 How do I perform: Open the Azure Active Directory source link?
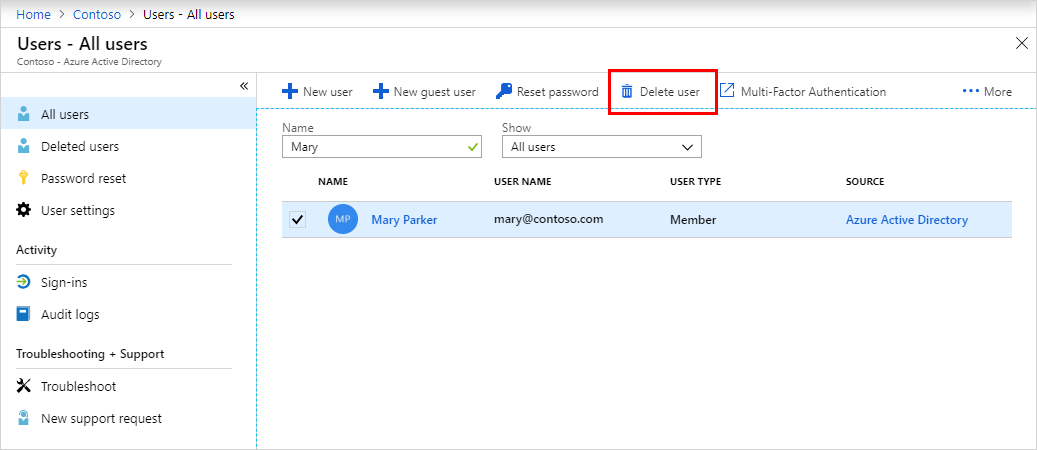click(907, 220)
